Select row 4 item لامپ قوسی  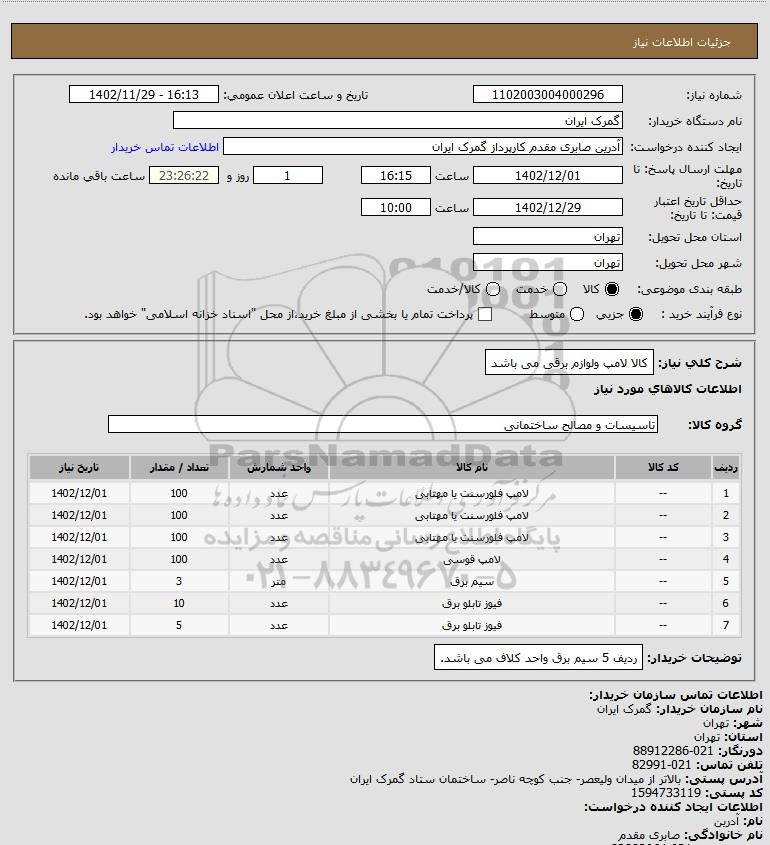[x=471, y=559]
